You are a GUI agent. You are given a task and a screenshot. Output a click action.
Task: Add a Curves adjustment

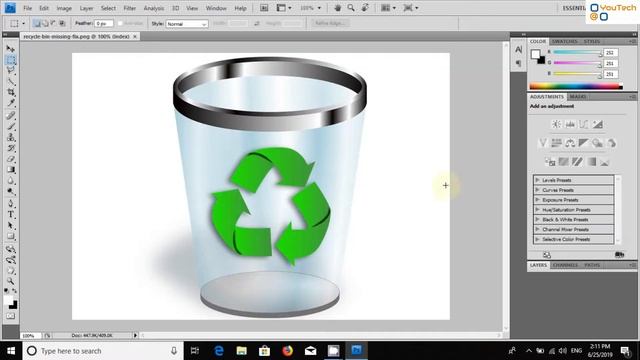(x=584, y=124)
